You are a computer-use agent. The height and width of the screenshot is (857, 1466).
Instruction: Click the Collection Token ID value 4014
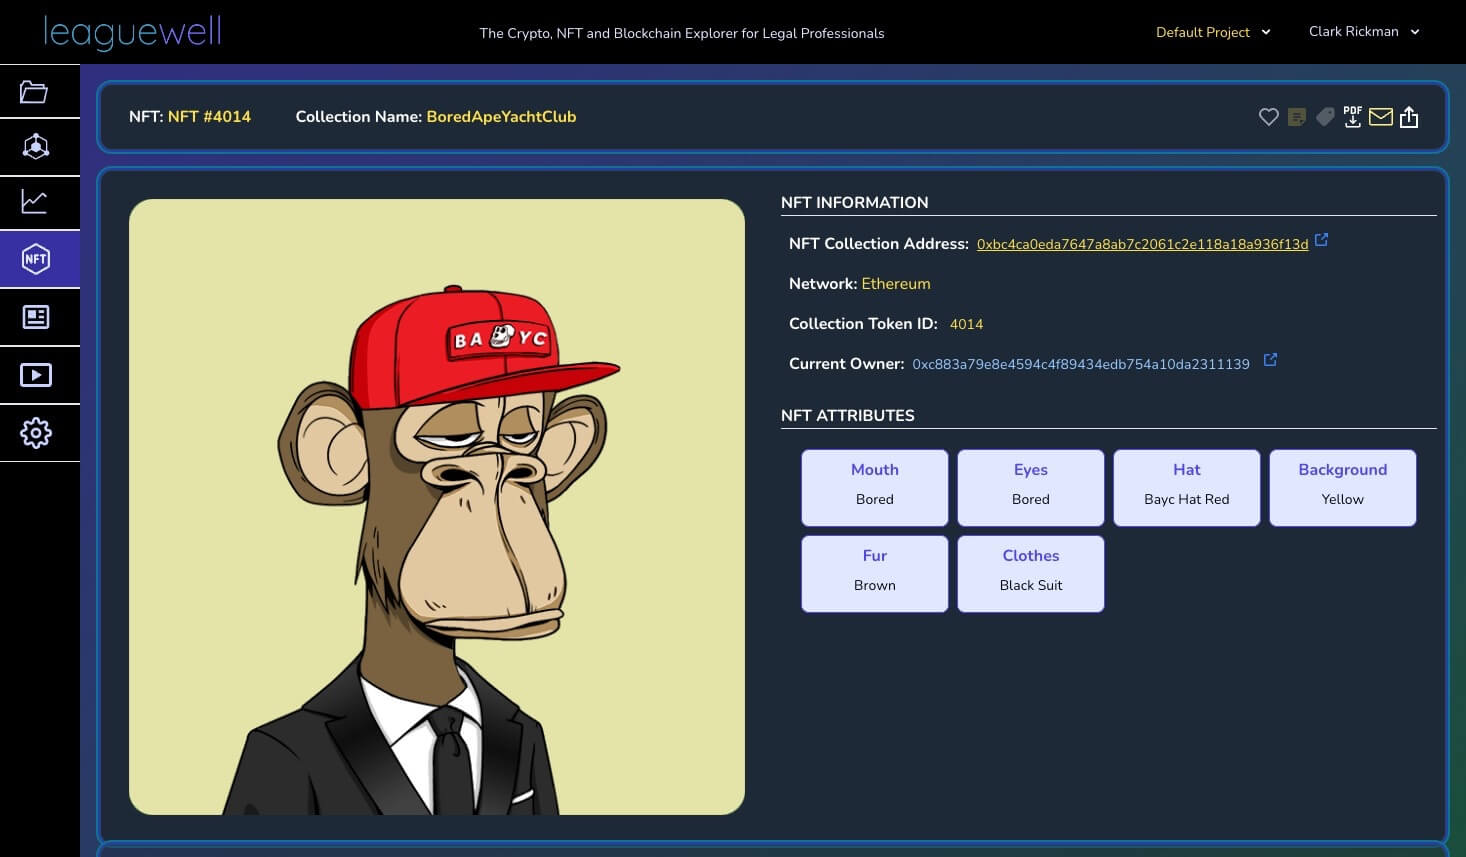pos(966,324)
